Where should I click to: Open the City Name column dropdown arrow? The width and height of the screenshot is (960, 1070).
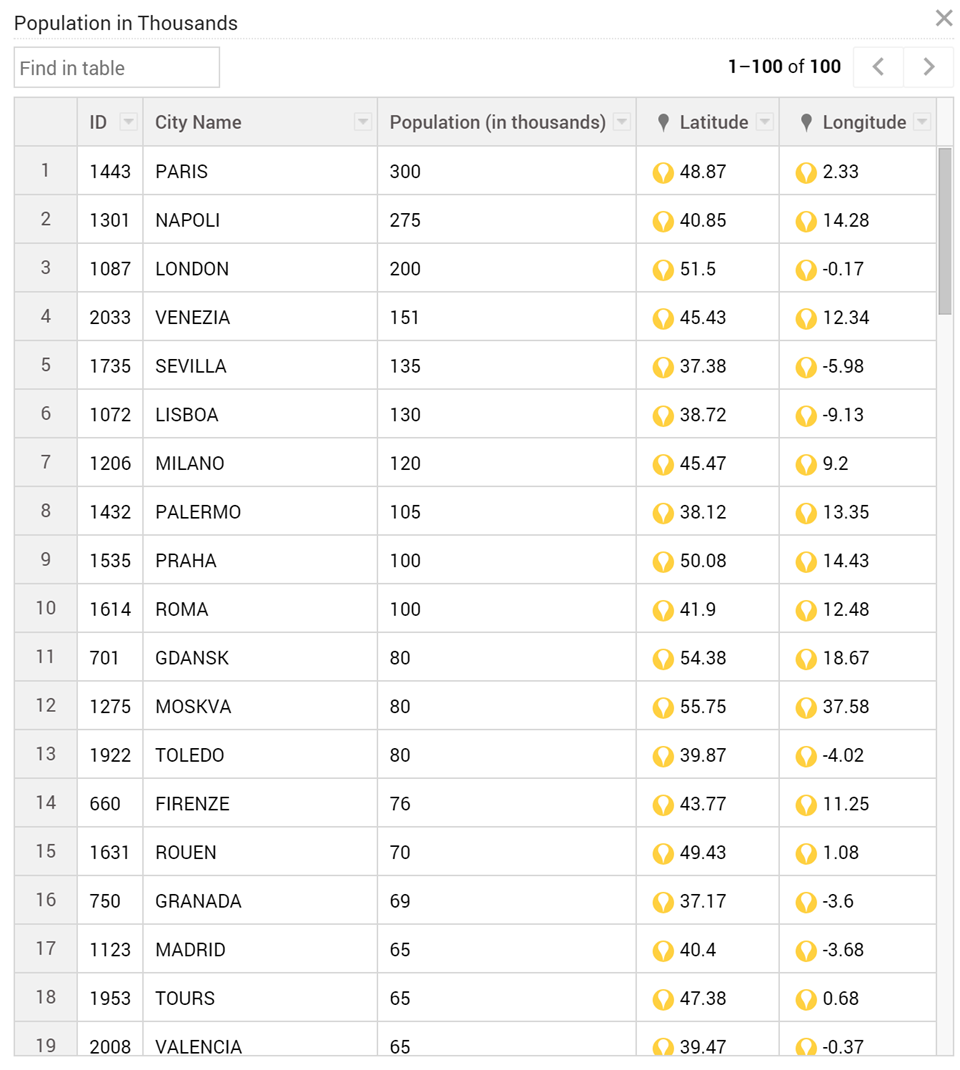click(363, 122)
